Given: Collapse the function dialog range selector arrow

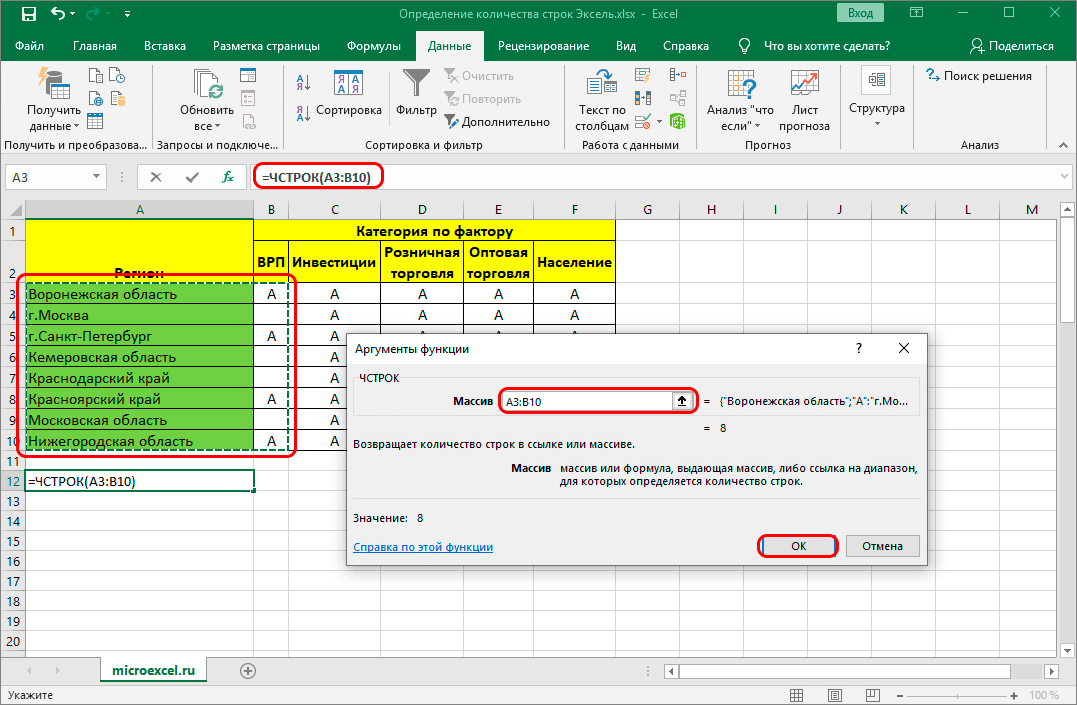Looking at the screenshot, I should (683, 401).
